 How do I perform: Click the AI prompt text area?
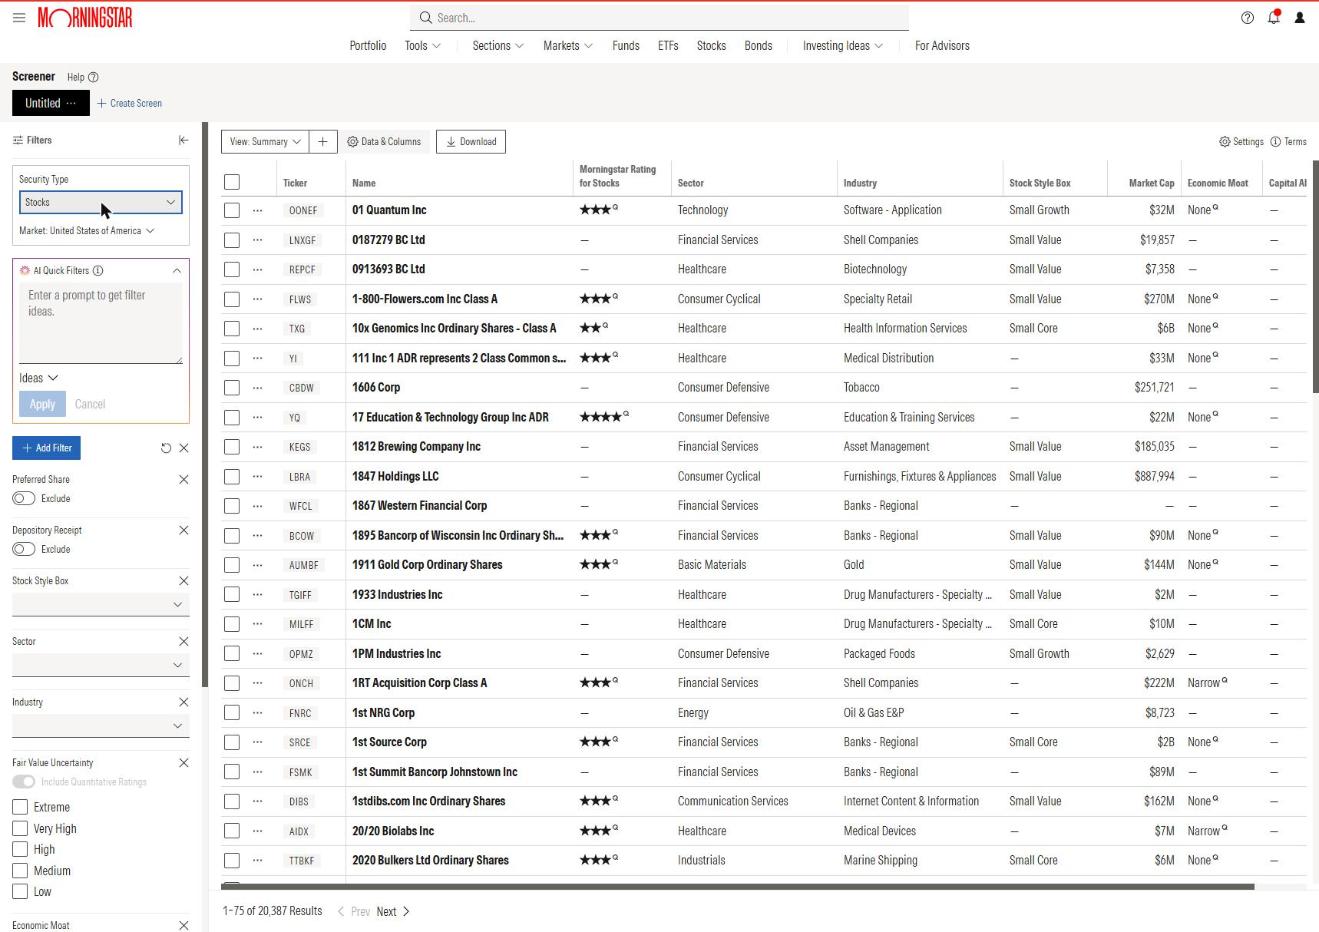pyautogui.click(x=101, y=323)
